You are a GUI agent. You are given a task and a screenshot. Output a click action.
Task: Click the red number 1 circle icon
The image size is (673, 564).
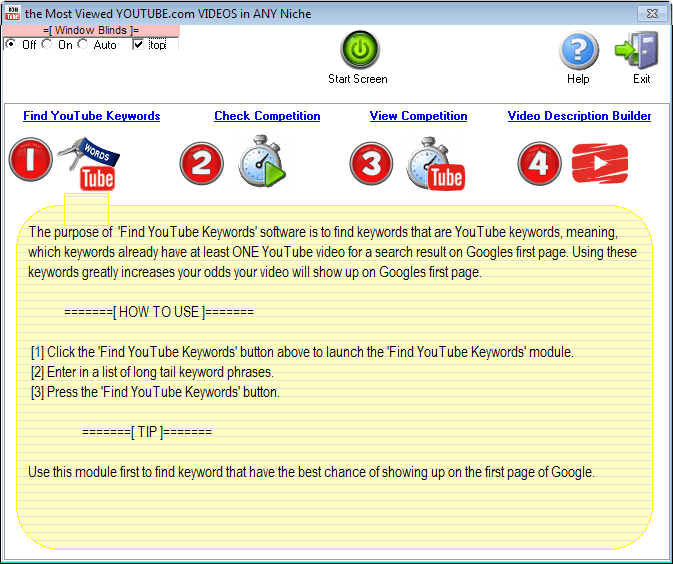pyautogui.click(x=30, y=160)
